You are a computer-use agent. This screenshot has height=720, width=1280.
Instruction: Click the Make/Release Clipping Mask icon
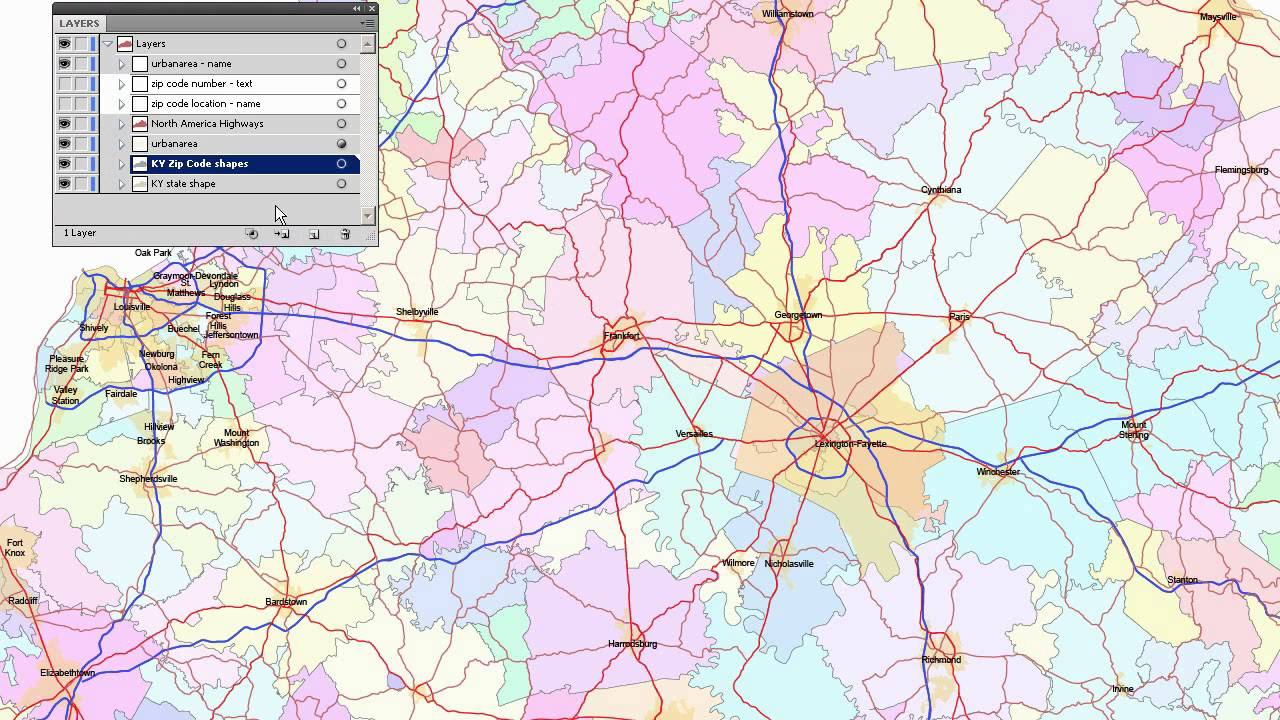[x=252, y=234]
